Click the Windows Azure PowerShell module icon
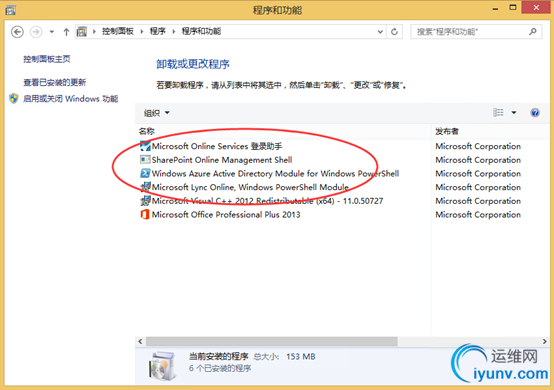This screenshot has height=390, width=554. (x=145, y=173)
